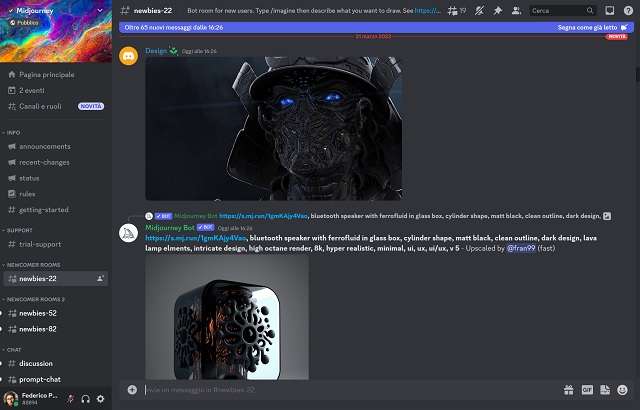Click the Federico P. user avatar

(11, 398)
